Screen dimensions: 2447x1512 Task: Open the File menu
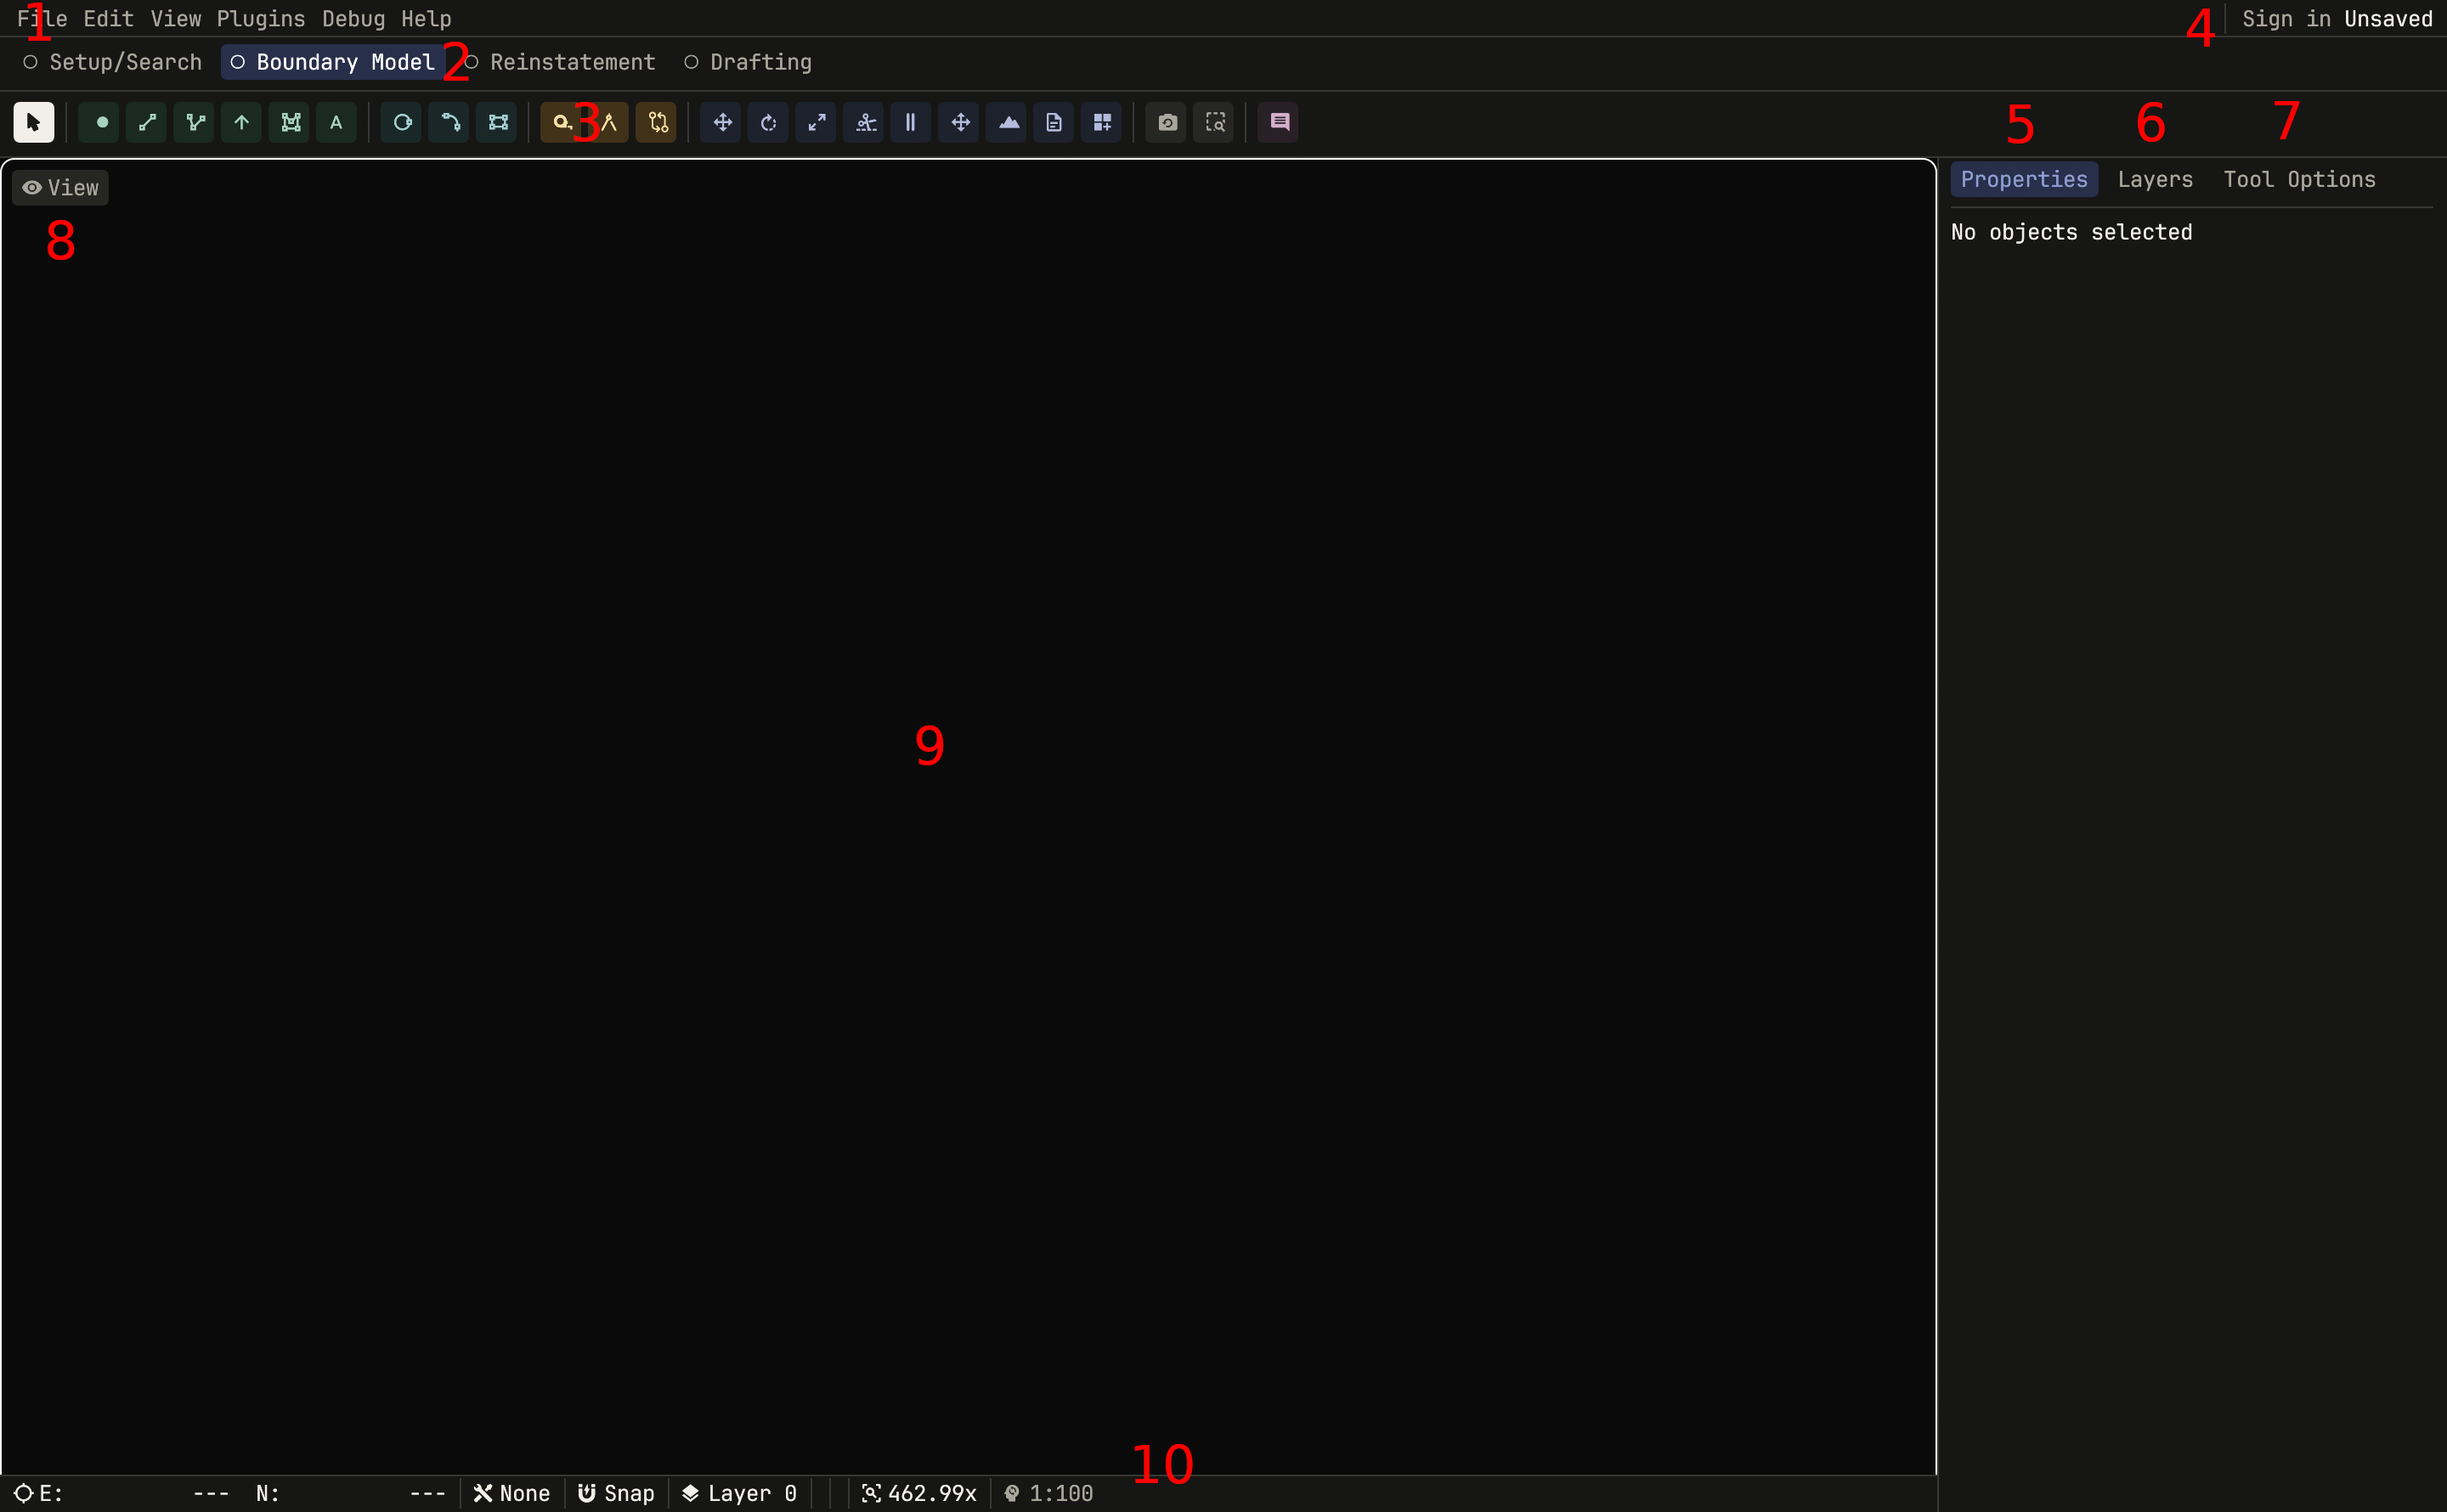pyautogui.click(x=42, y=19)
